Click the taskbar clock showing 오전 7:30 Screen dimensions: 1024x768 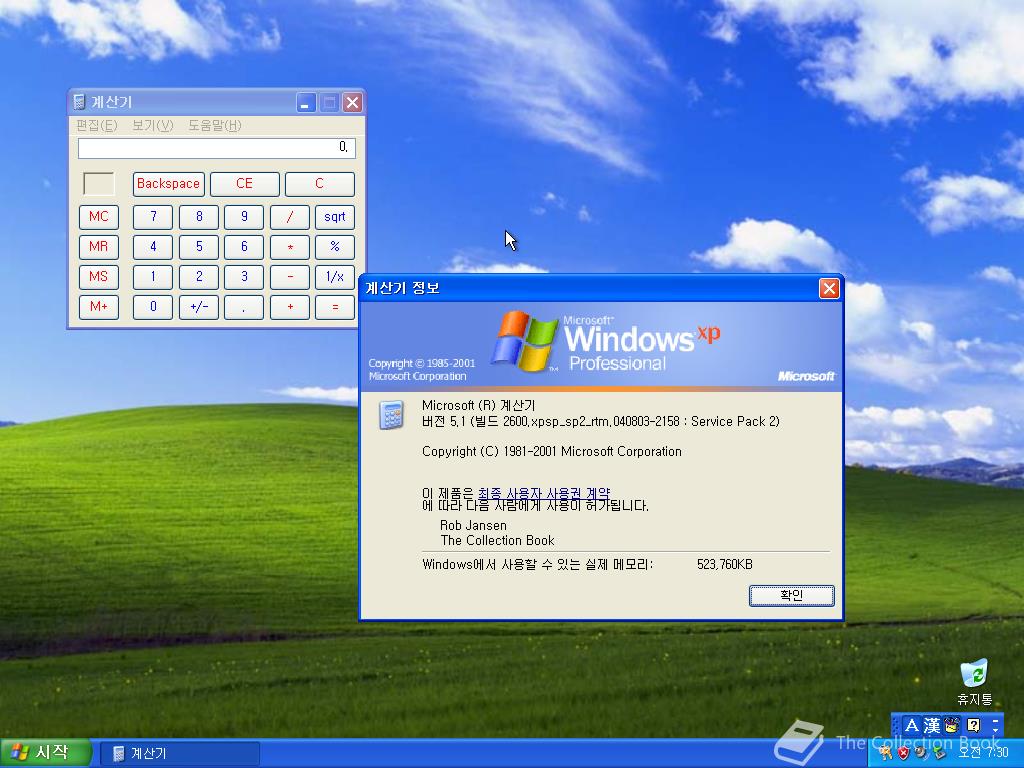984,753
